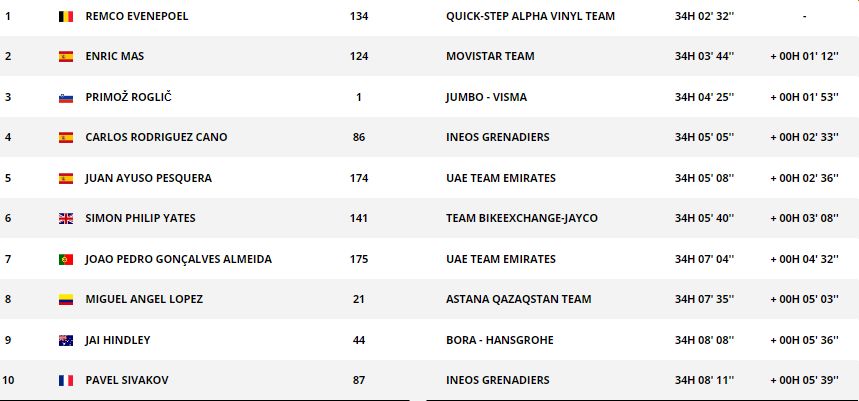Click the Portuguese flag beside Joao Almeida
This screenshot has width=859, height=401.
[x=66, y=259]
